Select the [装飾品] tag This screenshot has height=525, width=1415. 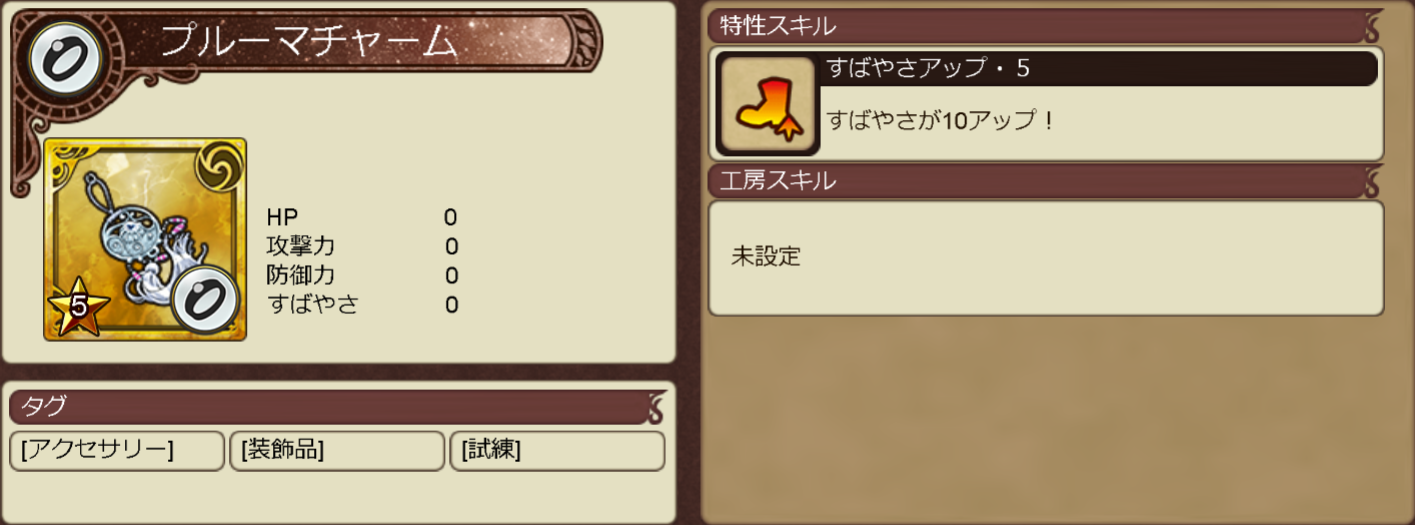pos(337,451)
